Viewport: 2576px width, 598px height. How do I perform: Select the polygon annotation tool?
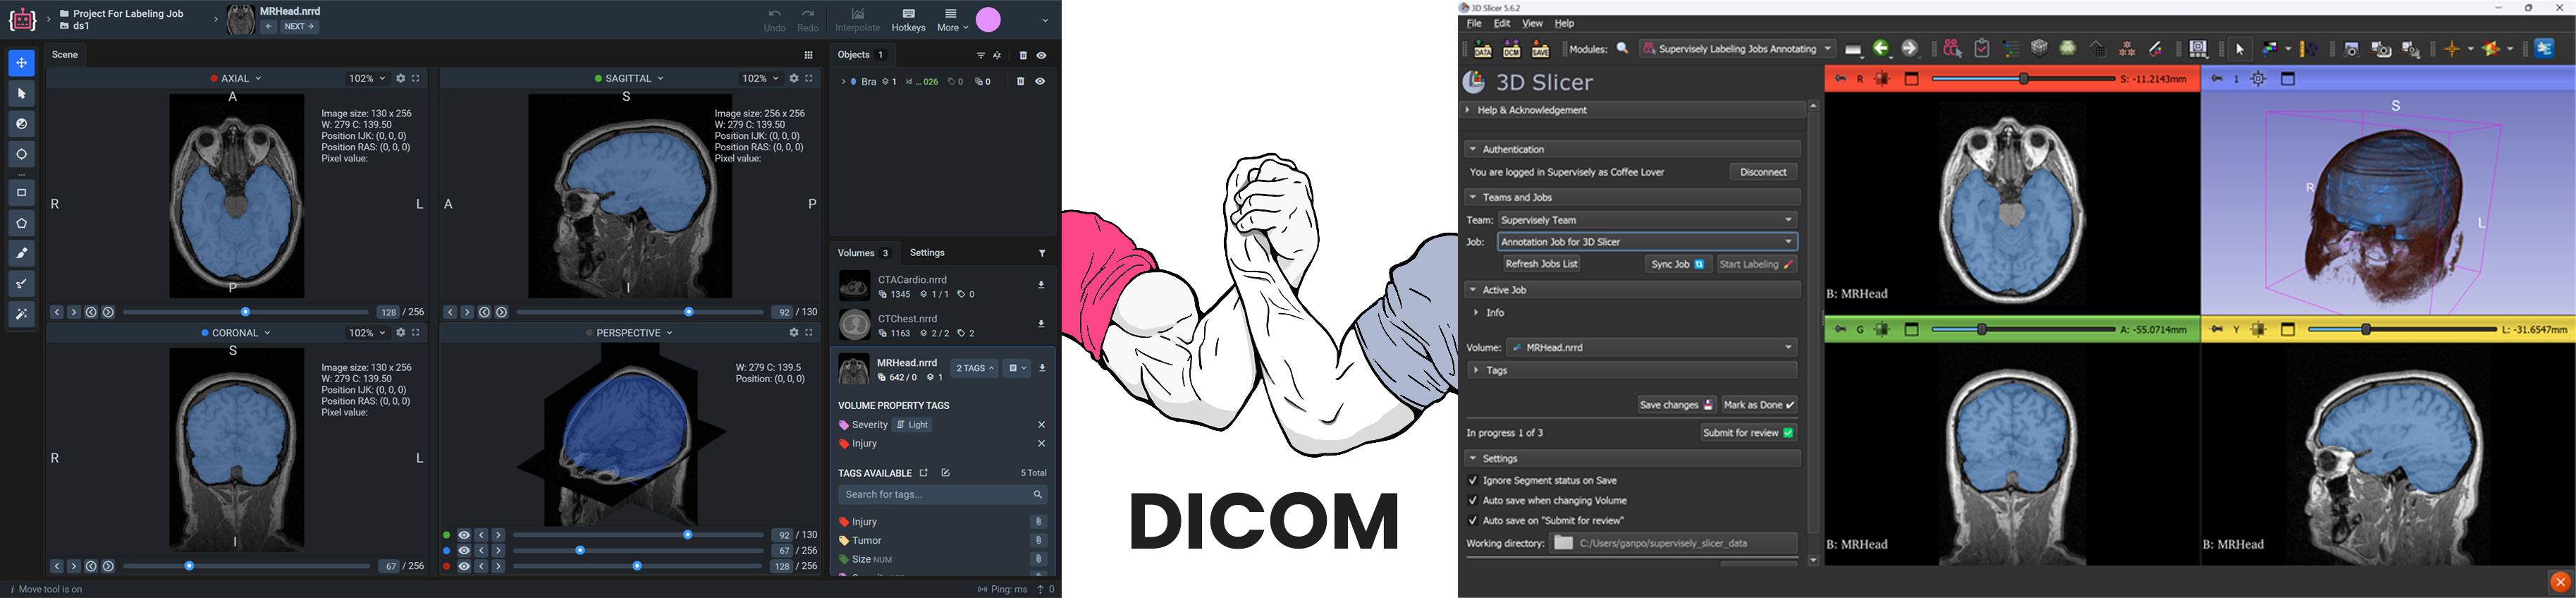(22, 223)
